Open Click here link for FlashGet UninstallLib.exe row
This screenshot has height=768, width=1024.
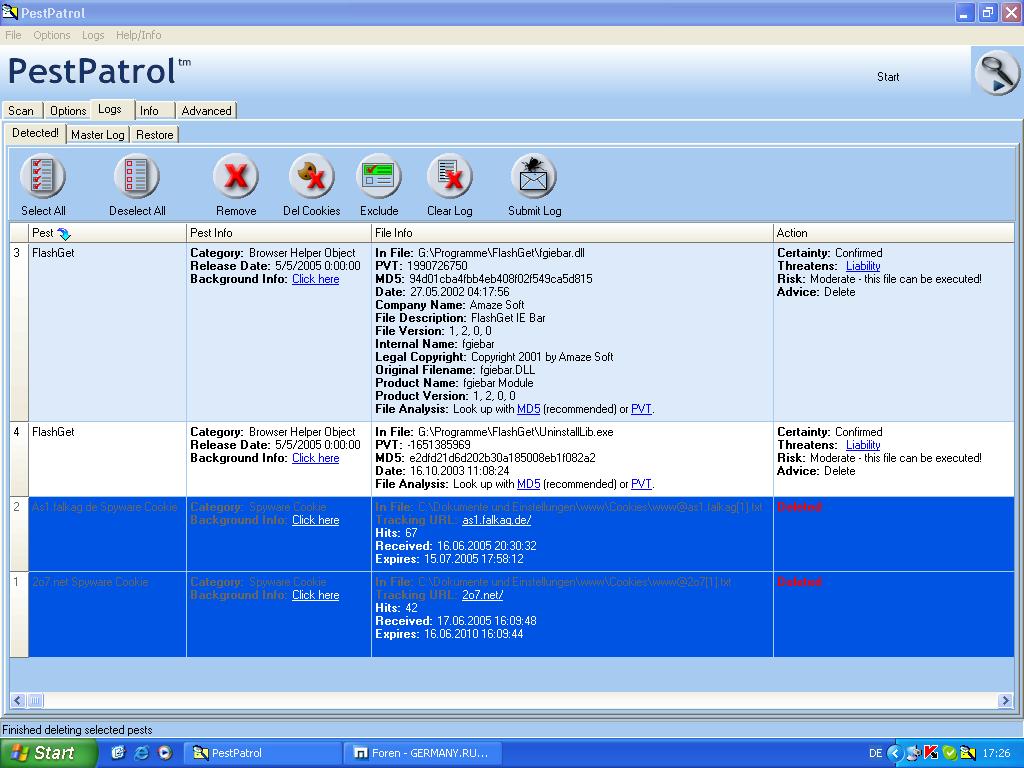pyautogui.click(x=315, y=458)
